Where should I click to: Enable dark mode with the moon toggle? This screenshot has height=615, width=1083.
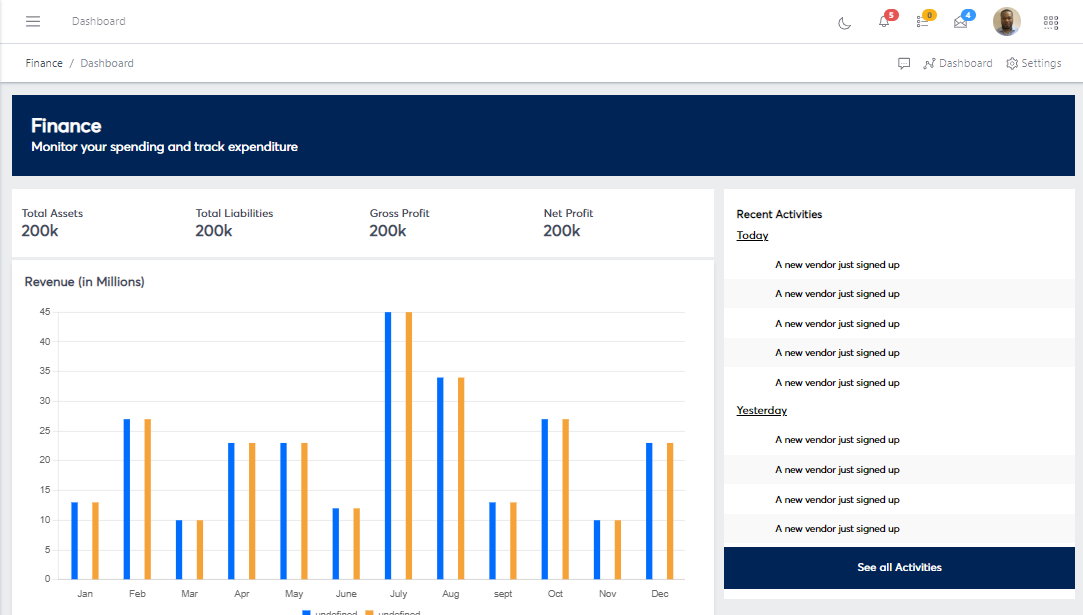844,23
